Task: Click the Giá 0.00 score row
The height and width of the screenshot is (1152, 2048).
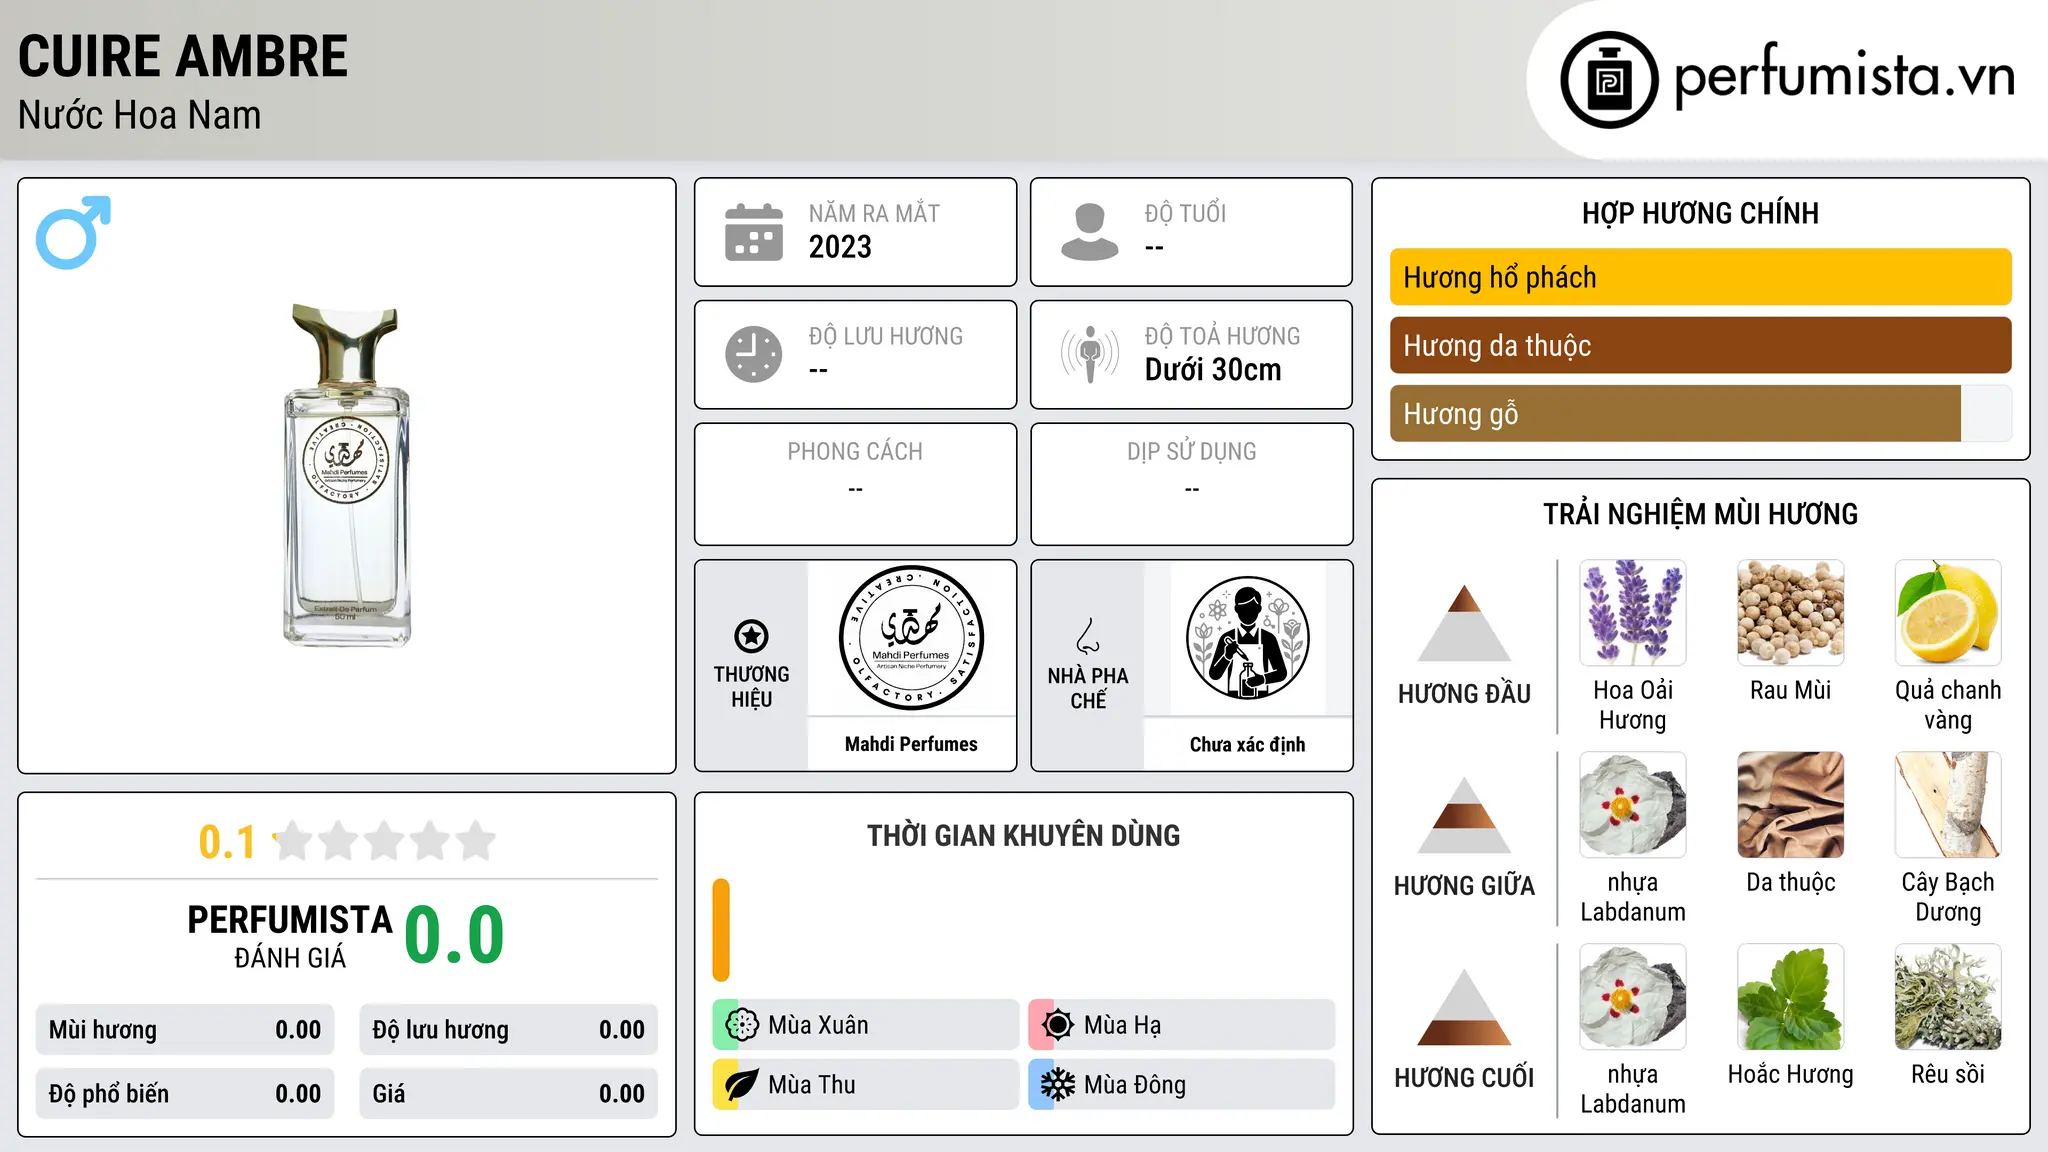Action: click(x=509, y=1094)
